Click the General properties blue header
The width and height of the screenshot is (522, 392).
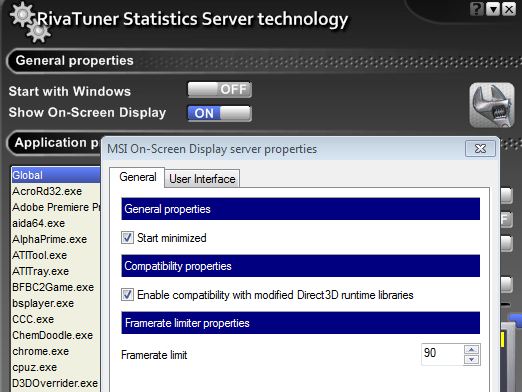[301, 209]
